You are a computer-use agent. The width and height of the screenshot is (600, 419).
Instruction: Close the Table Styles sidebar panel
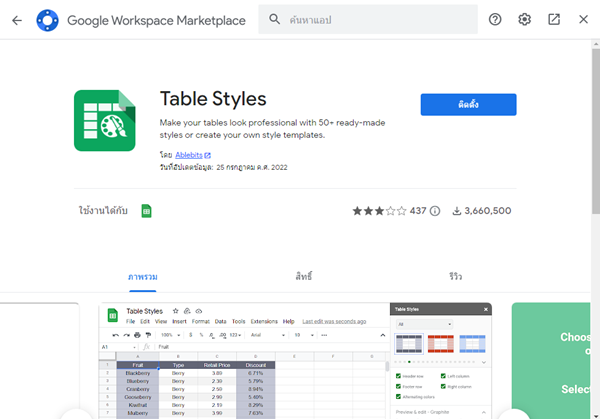click(x=486, y=309)
